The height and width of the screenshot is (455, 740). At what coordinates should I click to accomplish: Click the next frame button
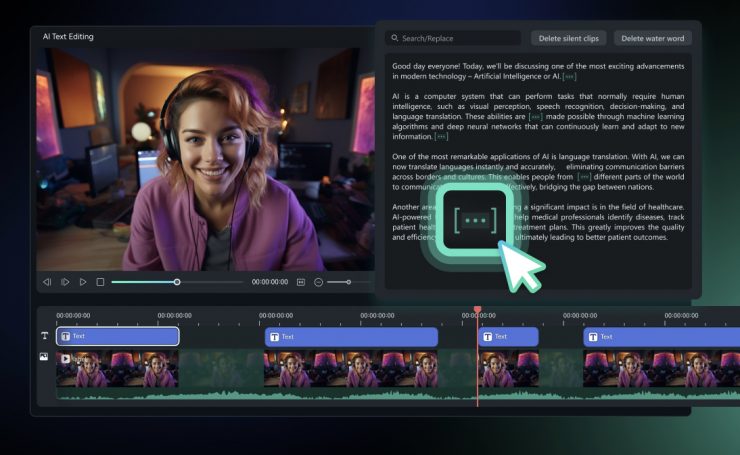pos(65,282)
